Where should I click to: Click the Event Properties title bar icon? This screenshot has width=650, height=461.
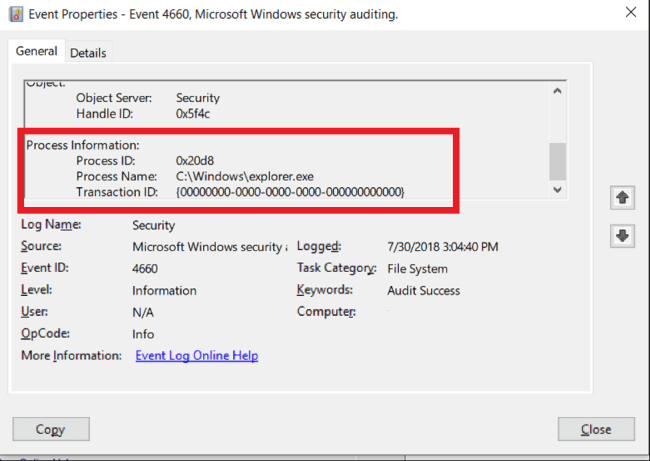(x=16, y=14)
